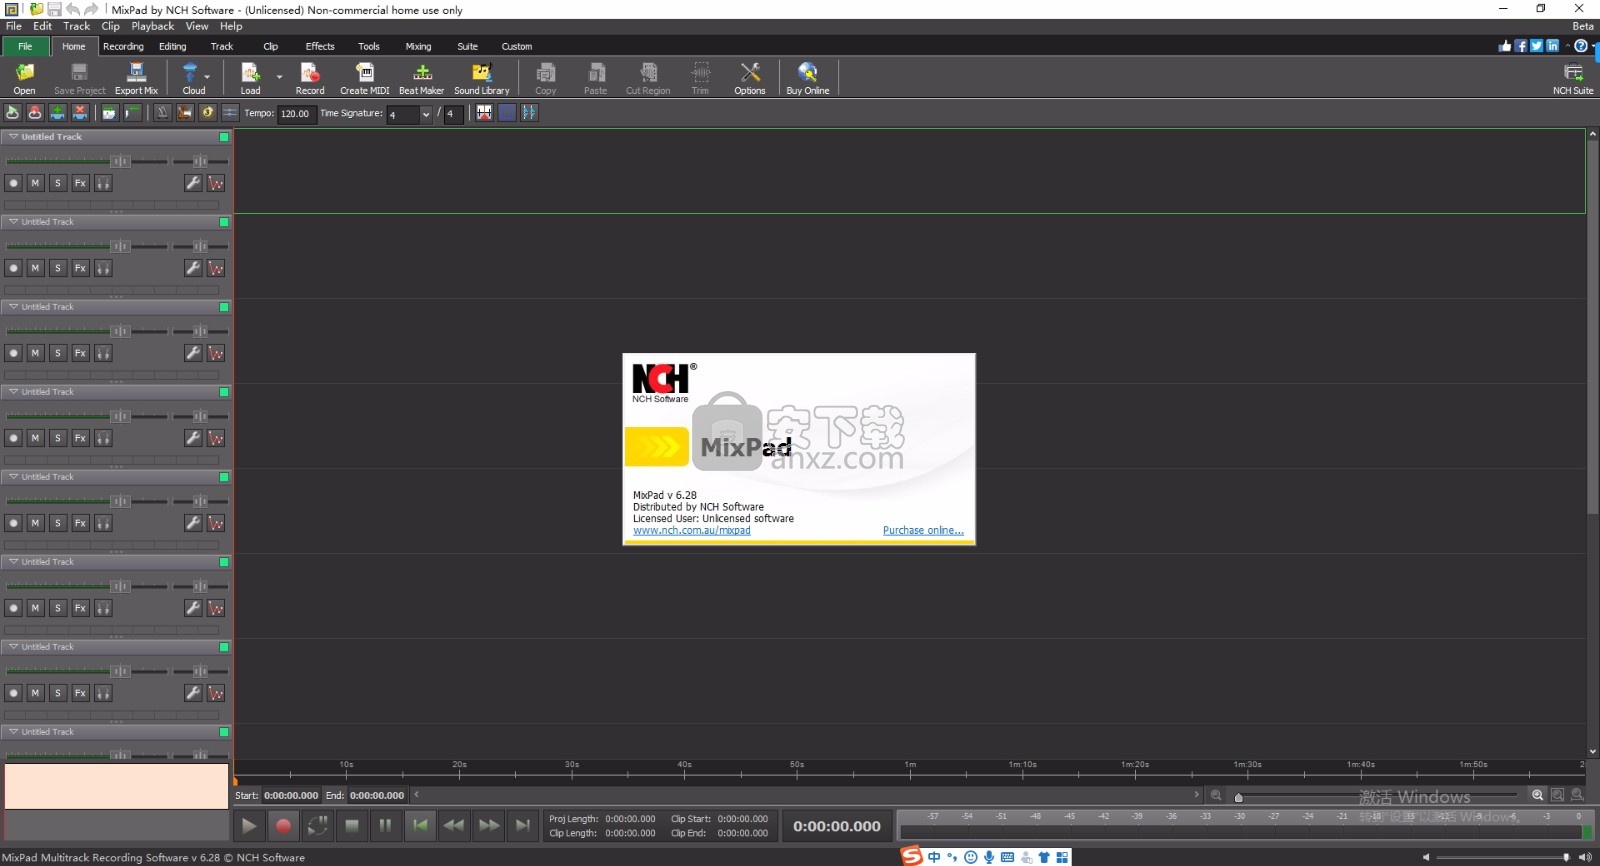Arm recording on the first track

[13, 183]
